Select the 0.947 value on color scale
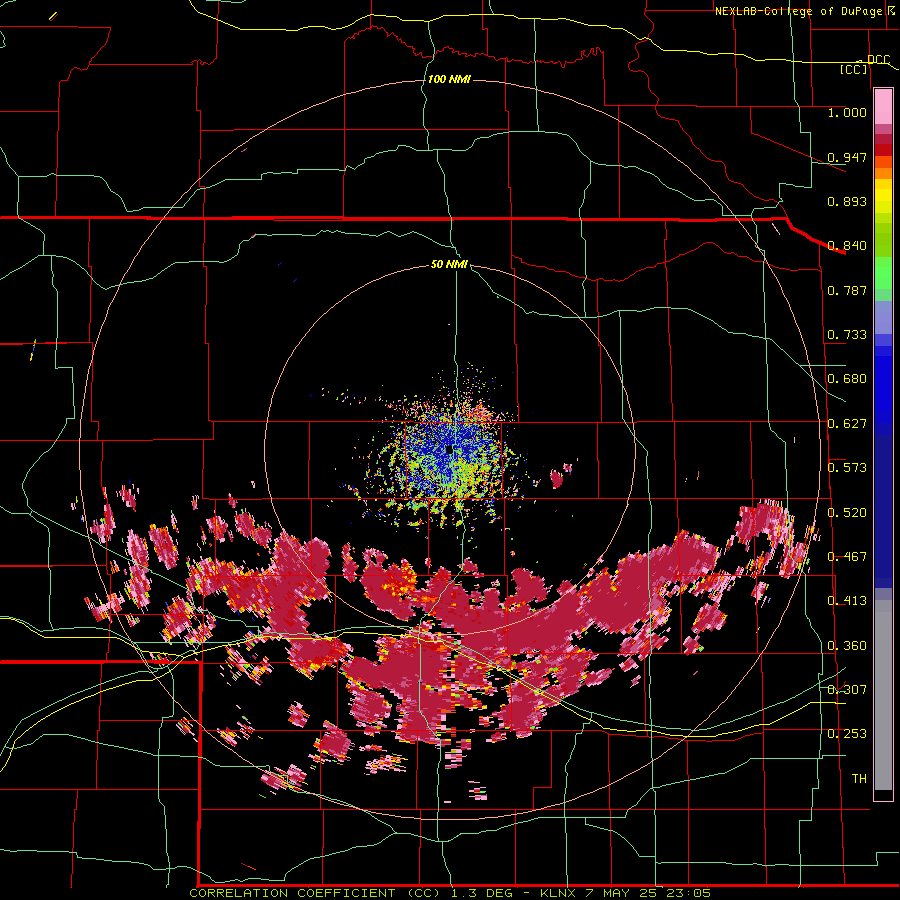Screen dimensions: 900x900 [x=847, y=157]
